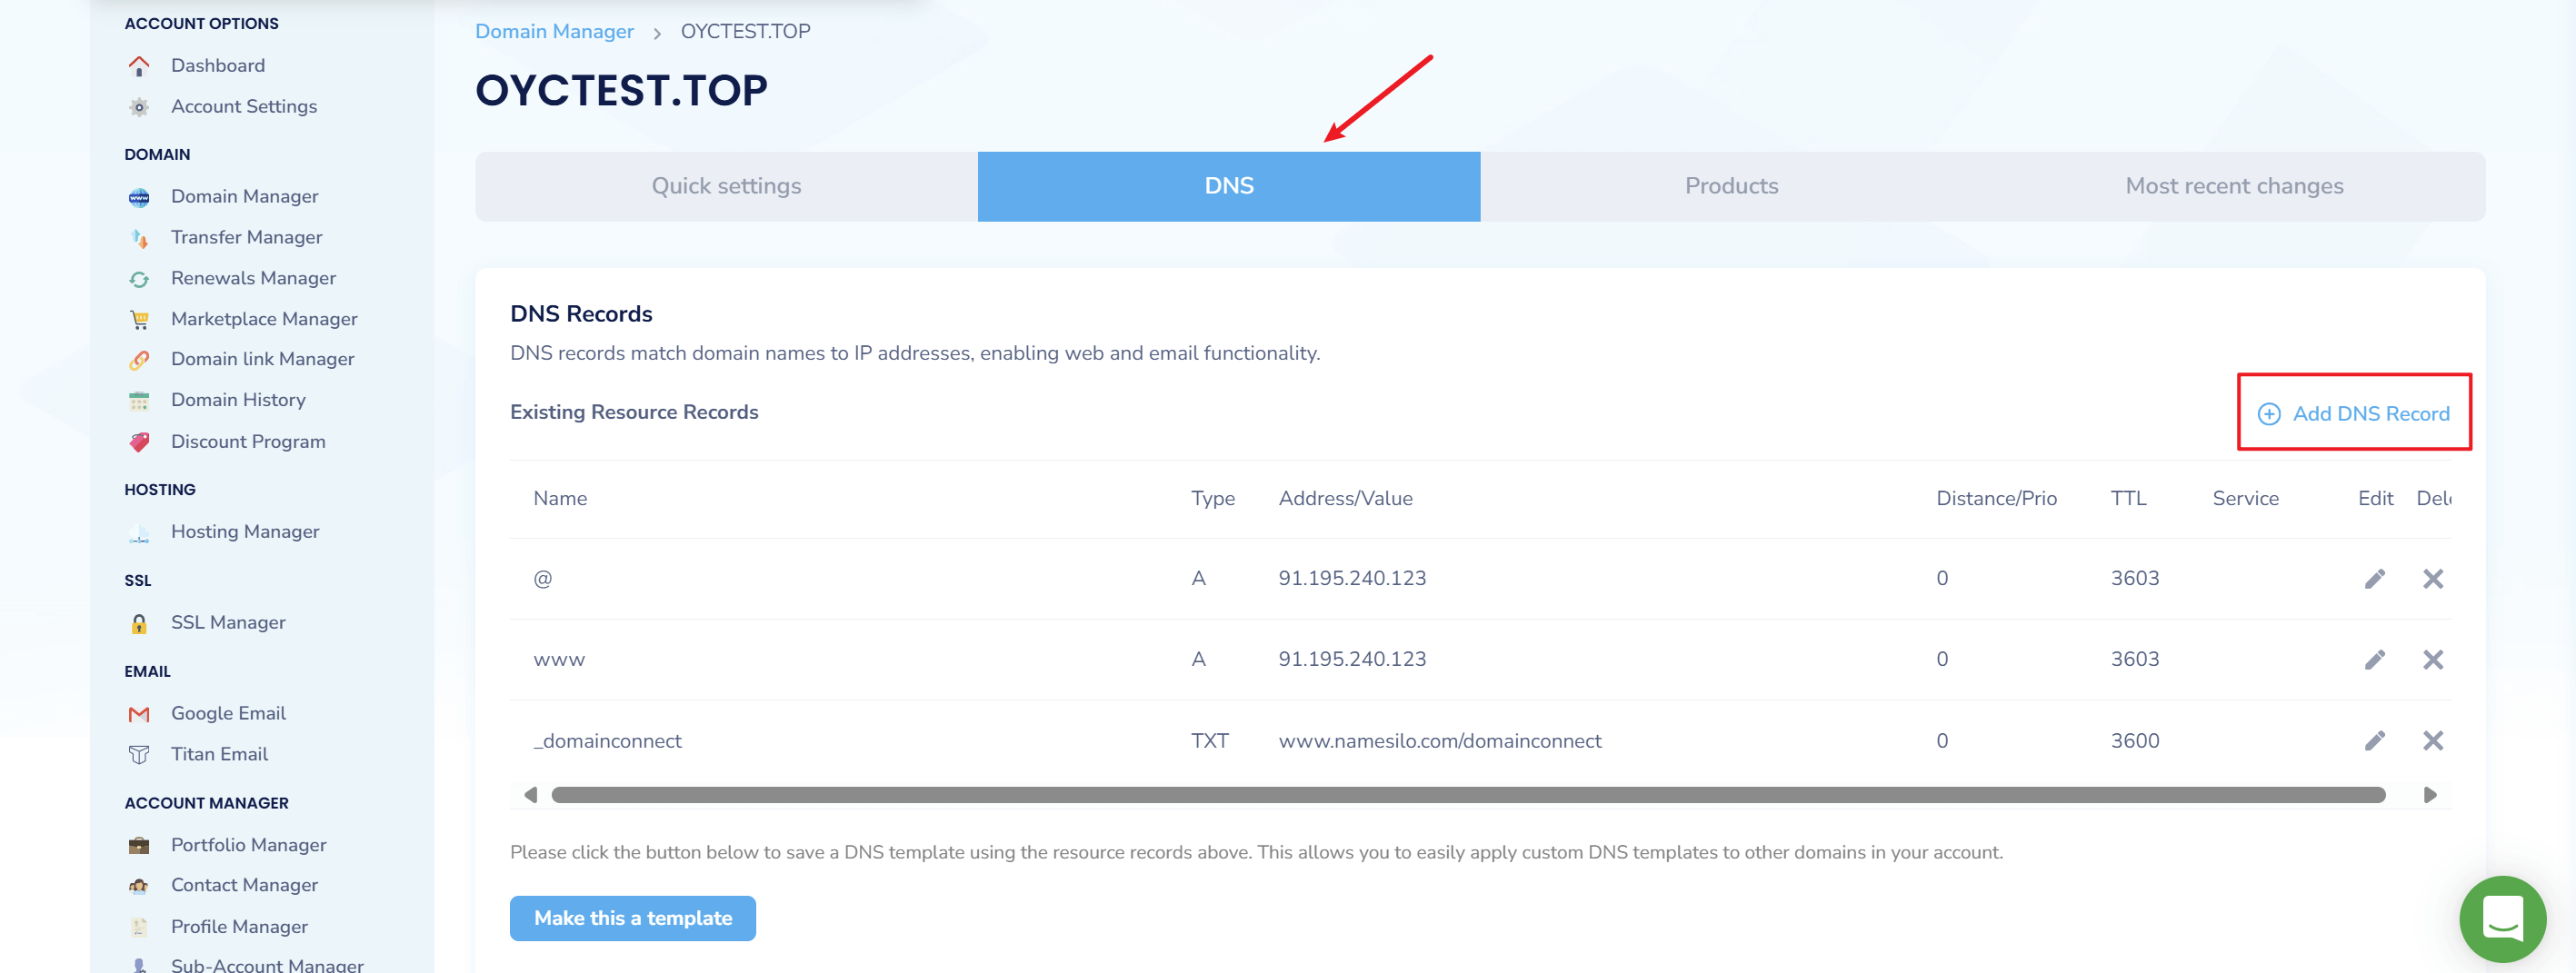This screenshot has width=2576, height=973.
Task: View the Most recent changes tab
Action: 2233,187
